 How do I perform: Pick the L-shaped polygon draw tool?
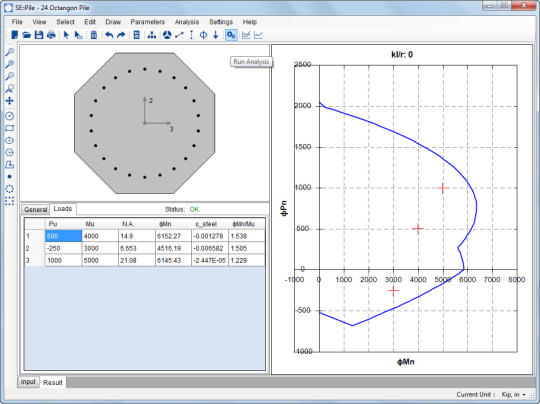pos(9,165)
